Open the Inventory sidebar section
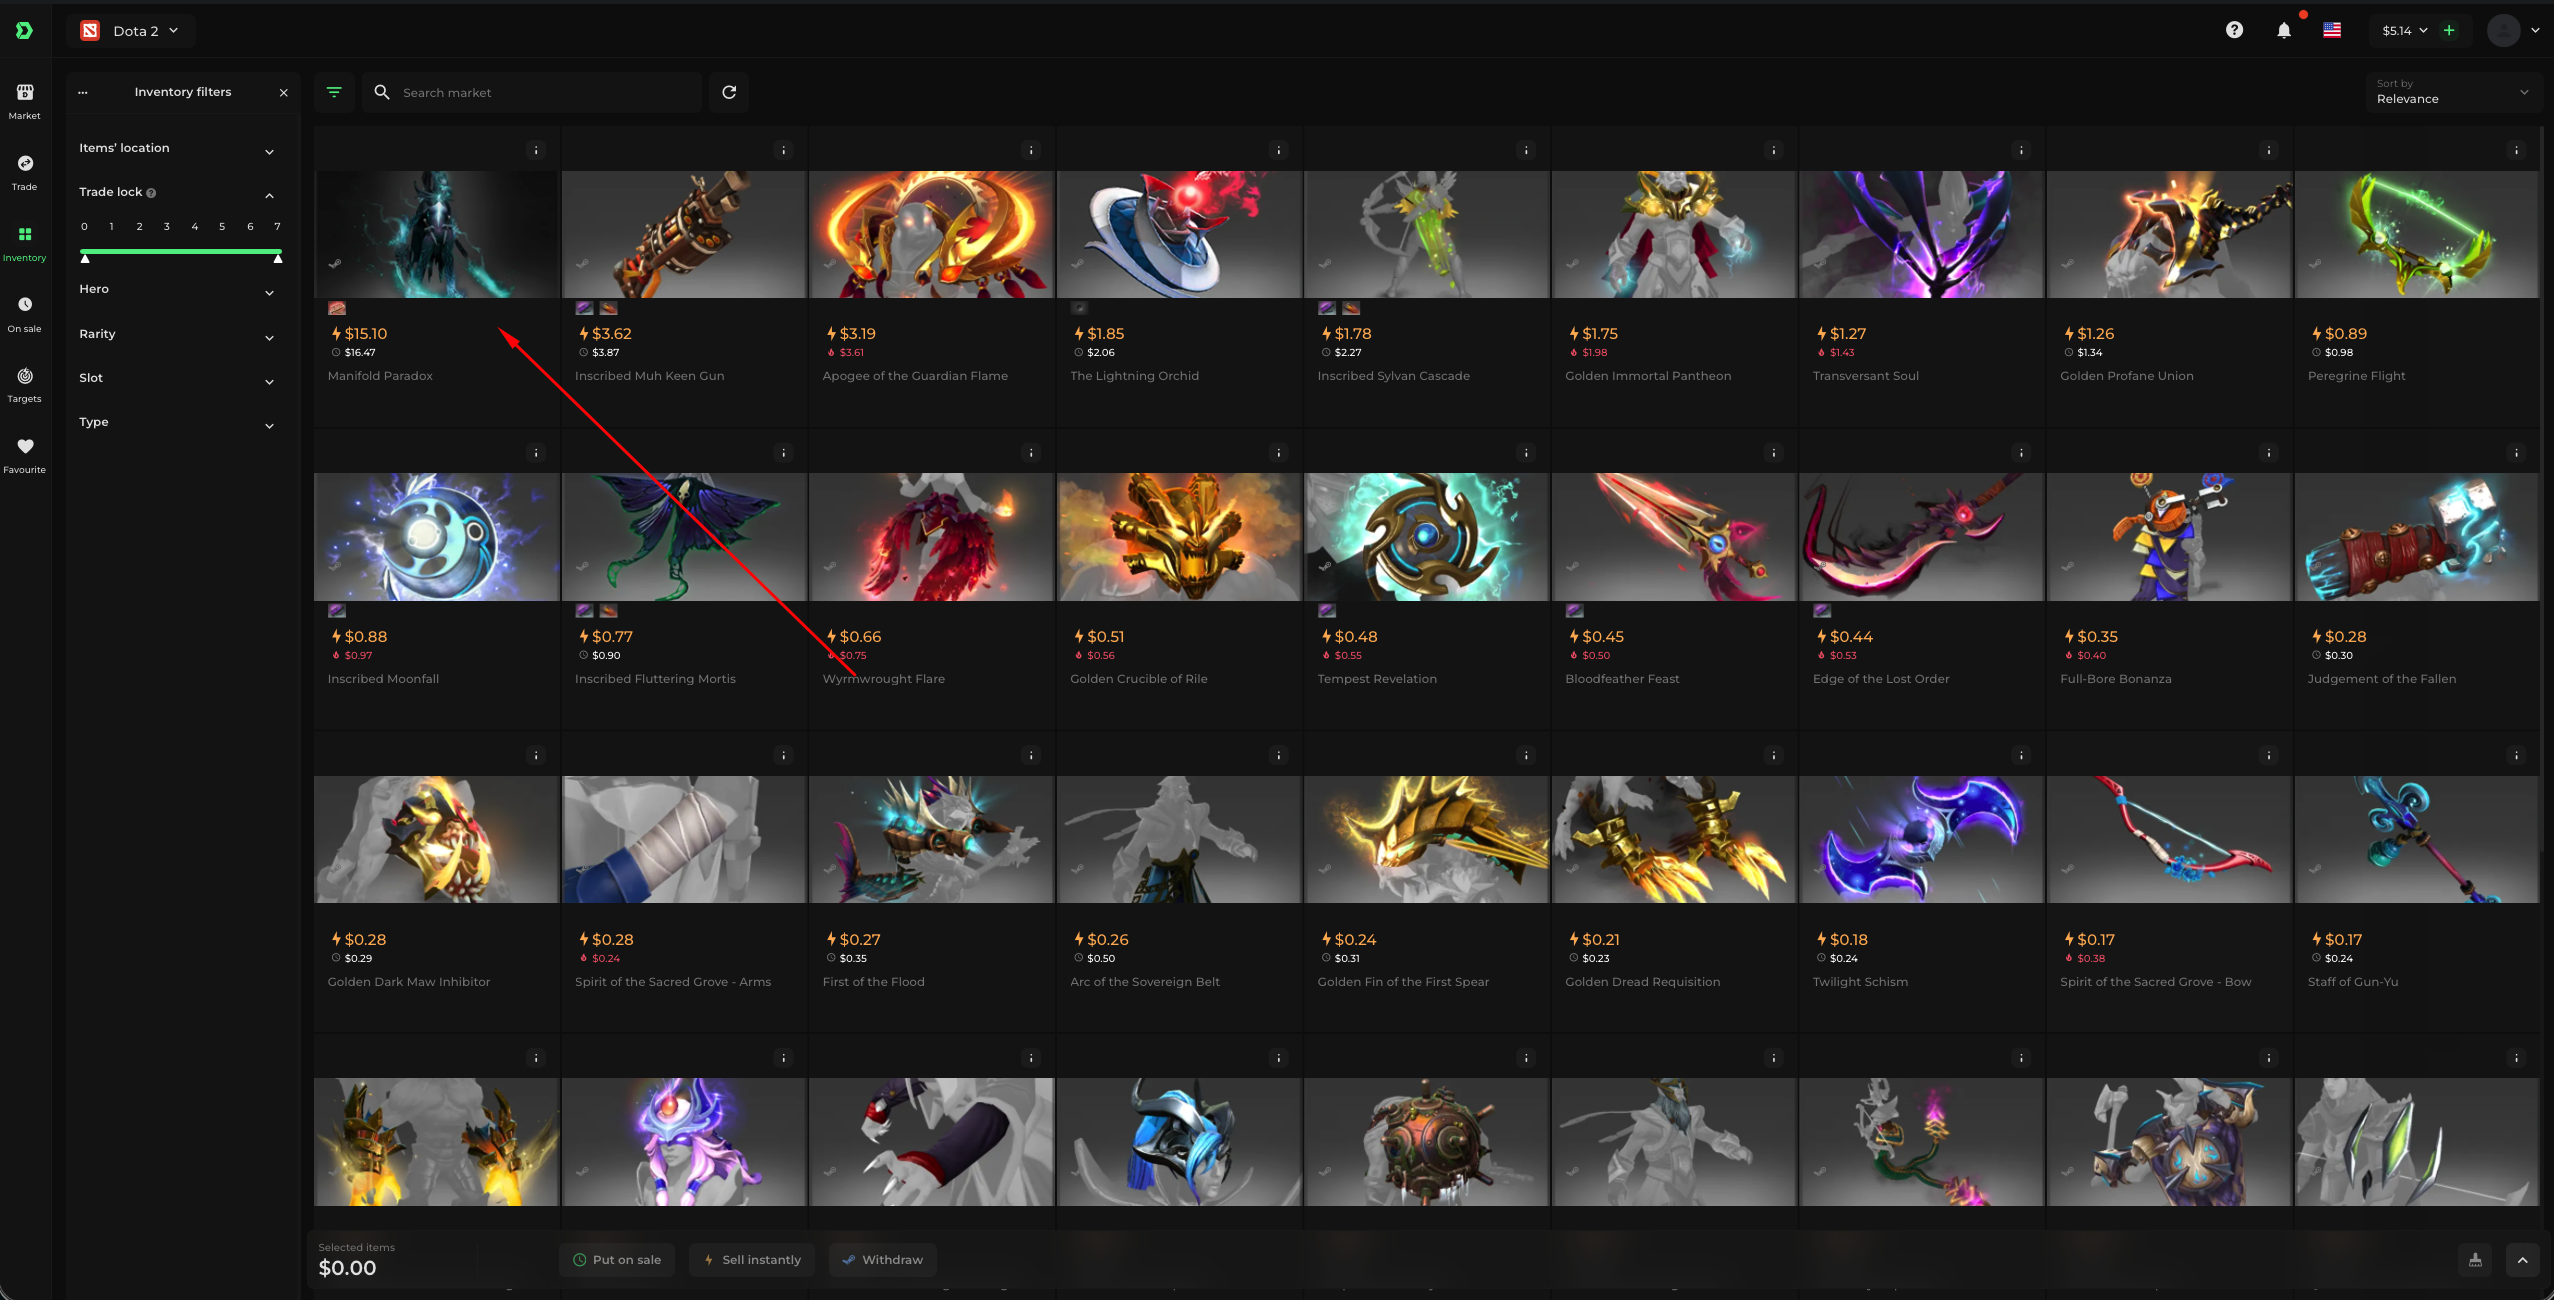This screenshot has height=1300, width=2554. (x=25, y=243)
